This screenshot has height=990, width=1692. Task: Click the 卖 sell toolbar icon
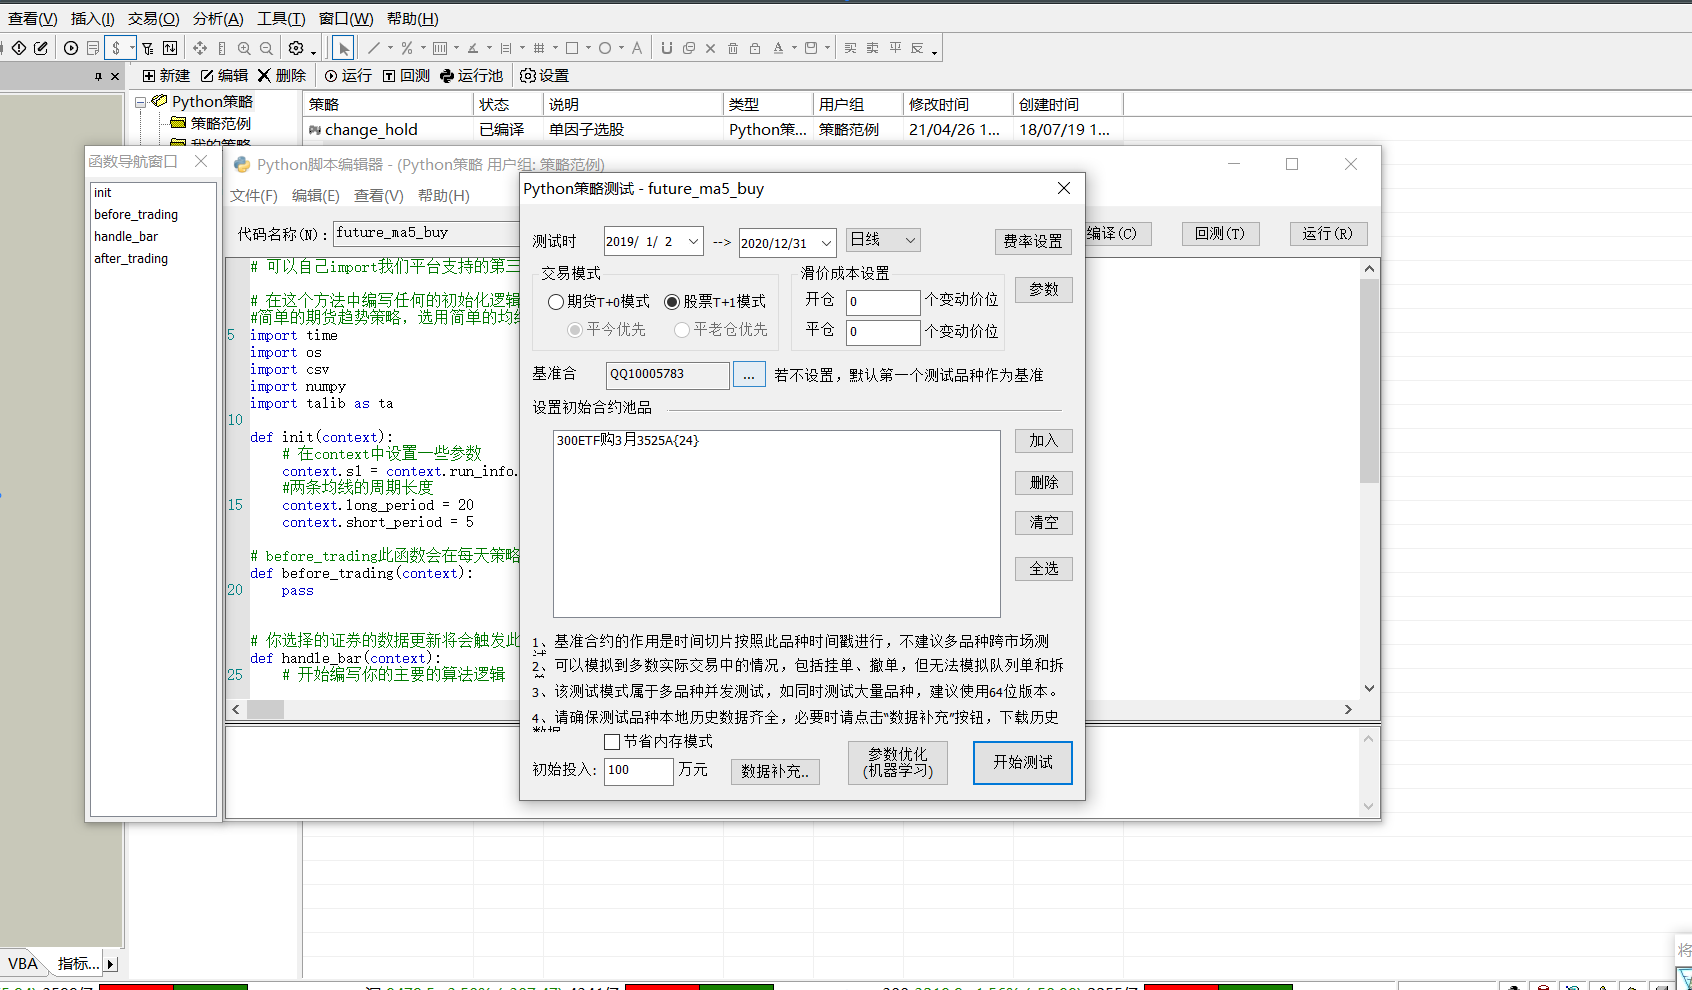(x=873, y=48)
